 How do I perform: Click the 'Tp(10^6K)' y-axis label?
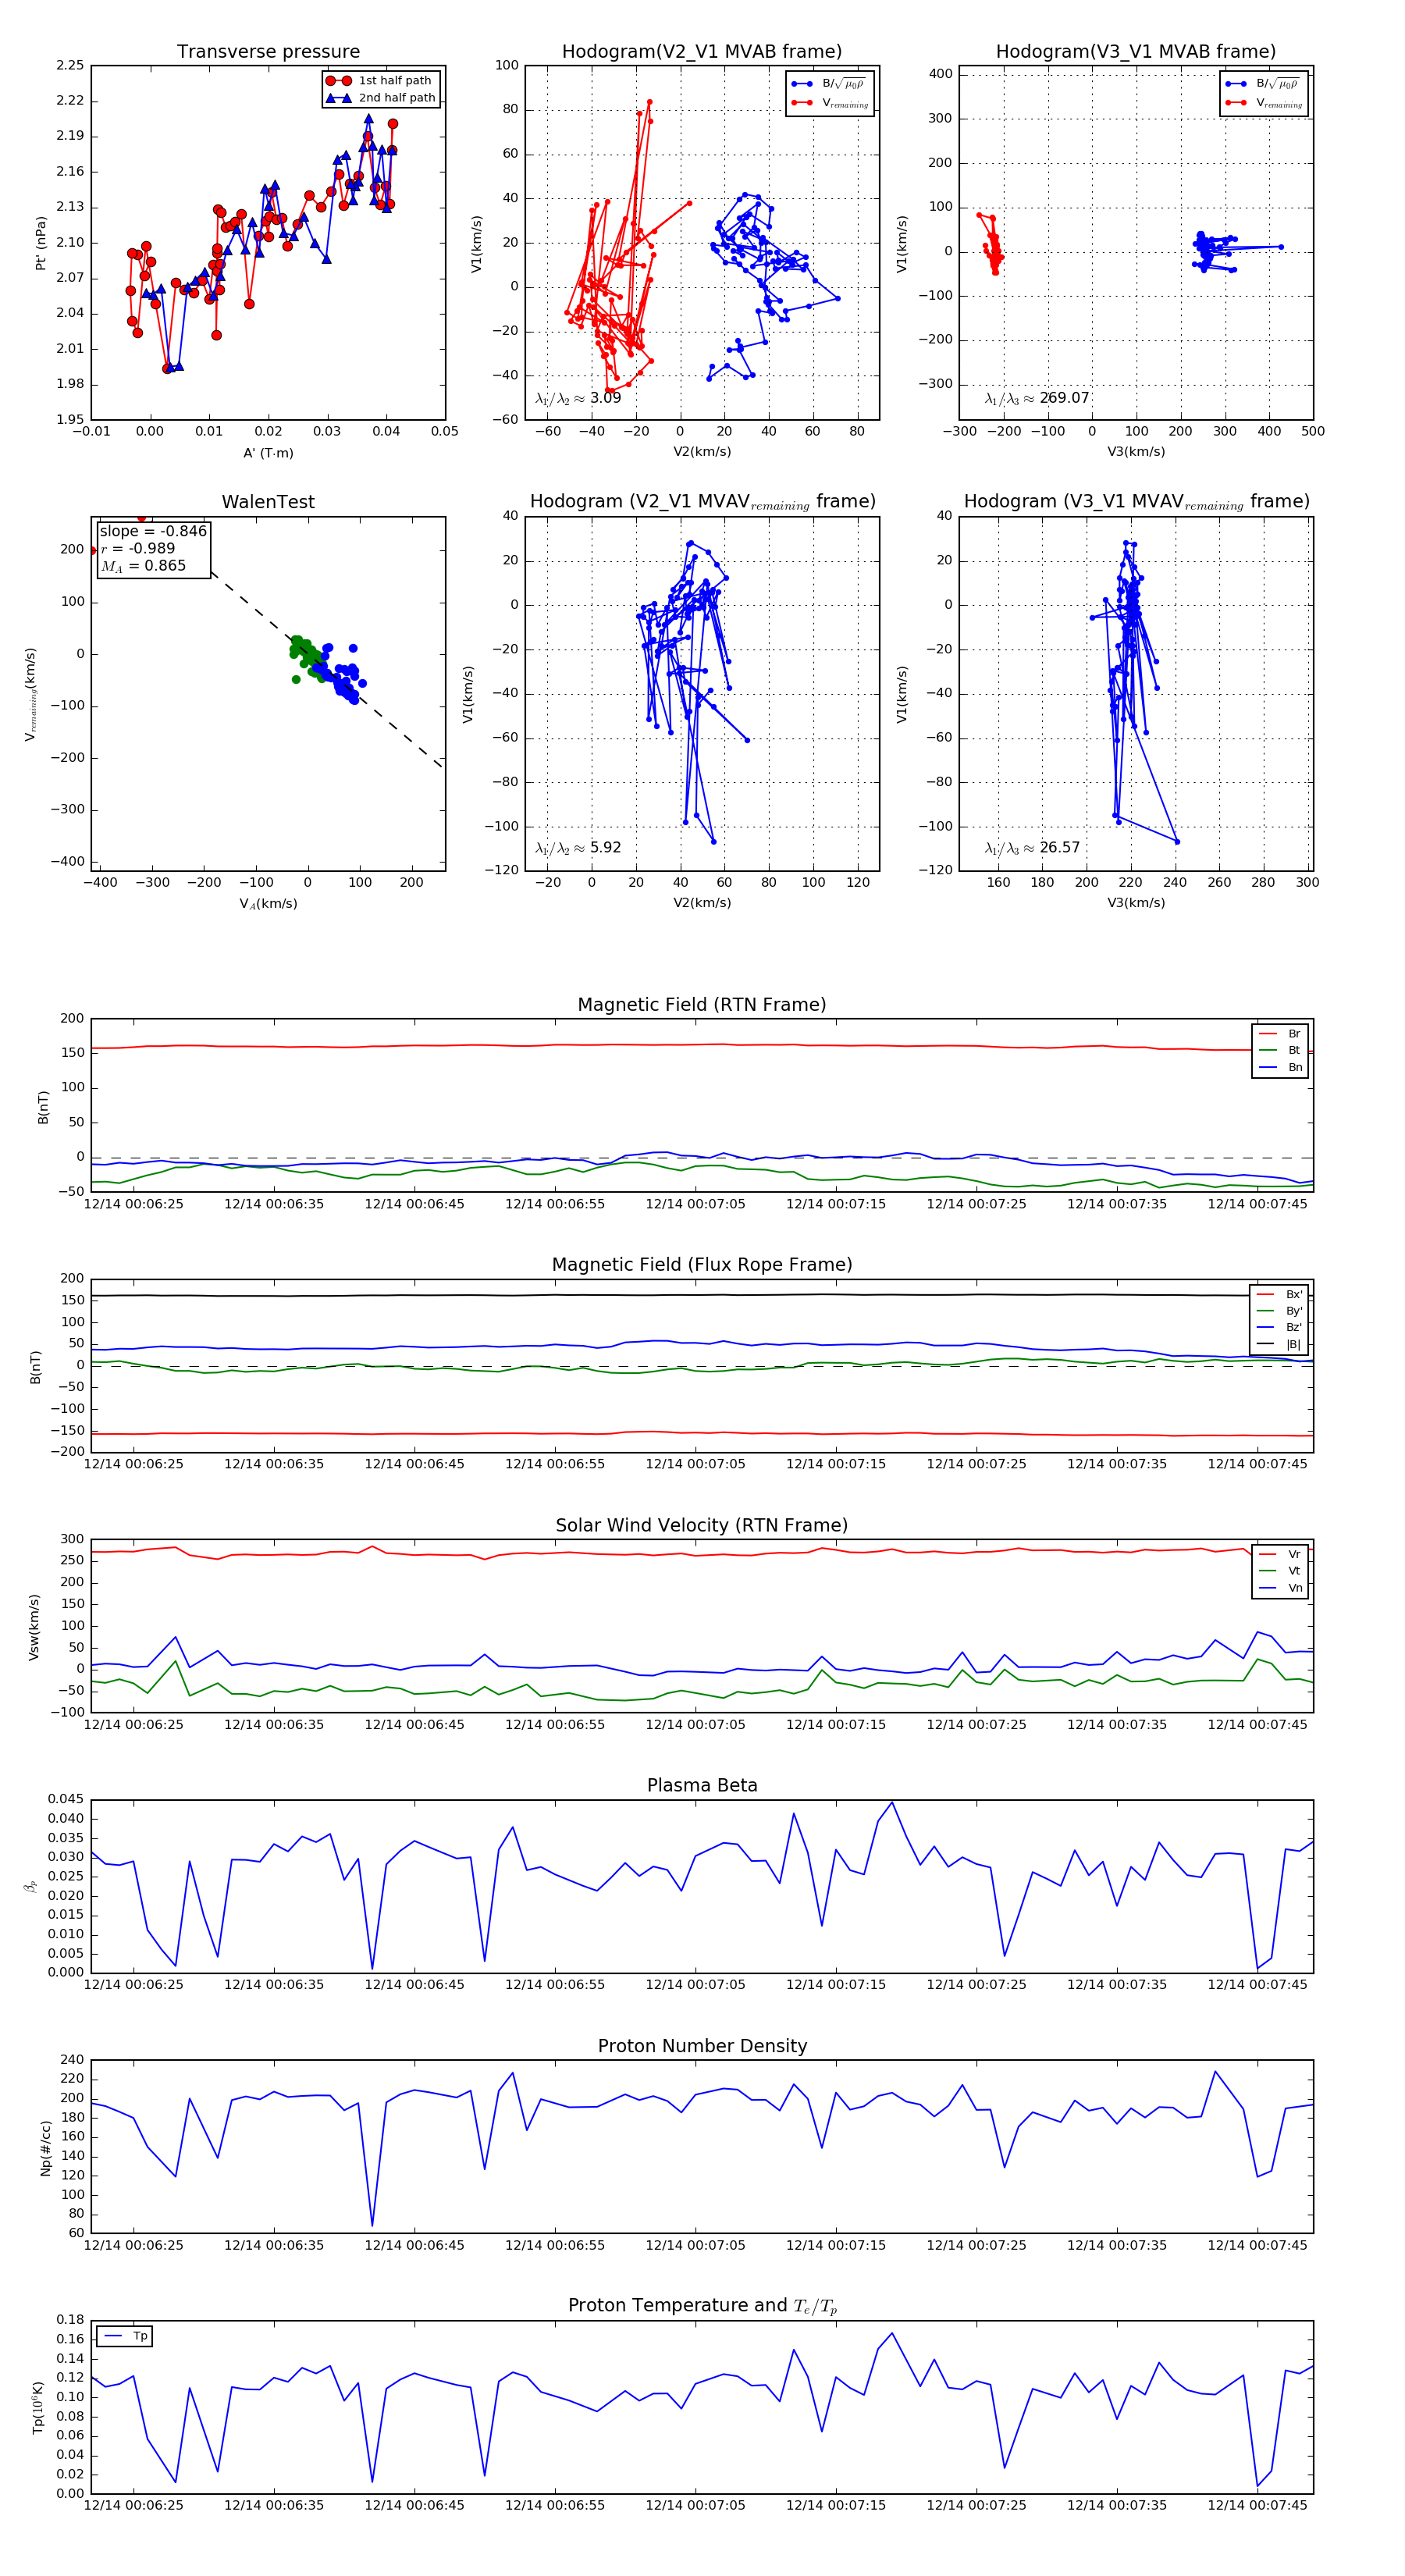pyautogui.click(x=38, y=2407)
